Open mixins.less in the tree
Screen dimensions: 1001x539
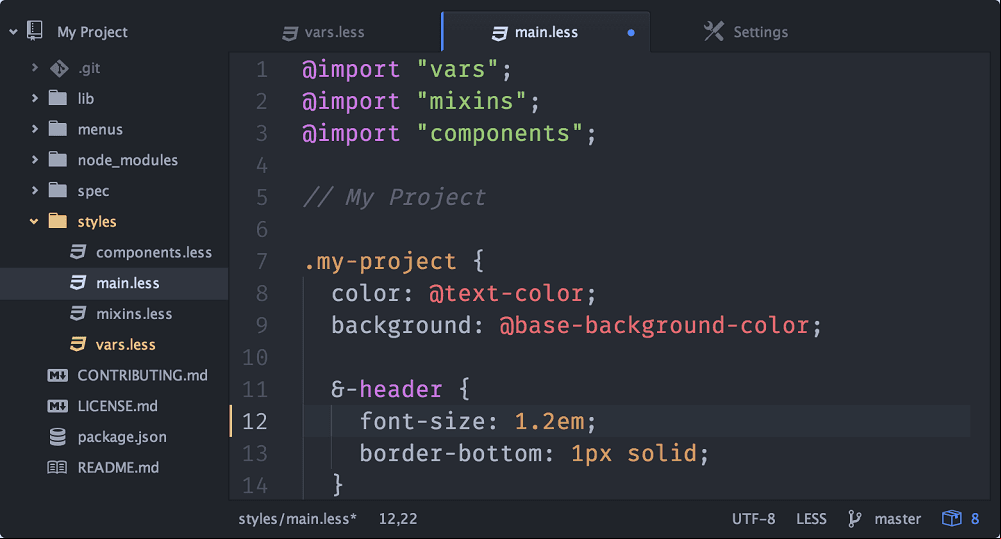(134, 314)
